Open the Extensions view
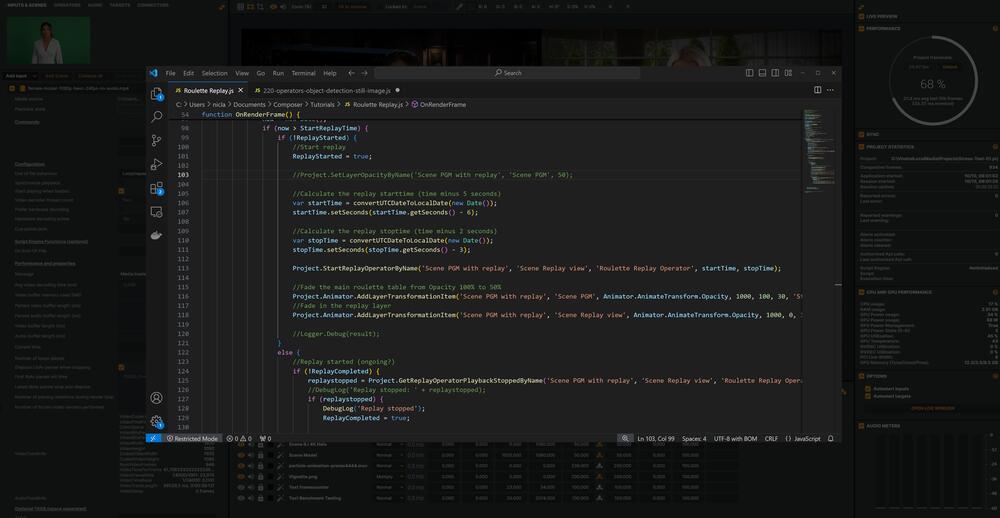 156,188
